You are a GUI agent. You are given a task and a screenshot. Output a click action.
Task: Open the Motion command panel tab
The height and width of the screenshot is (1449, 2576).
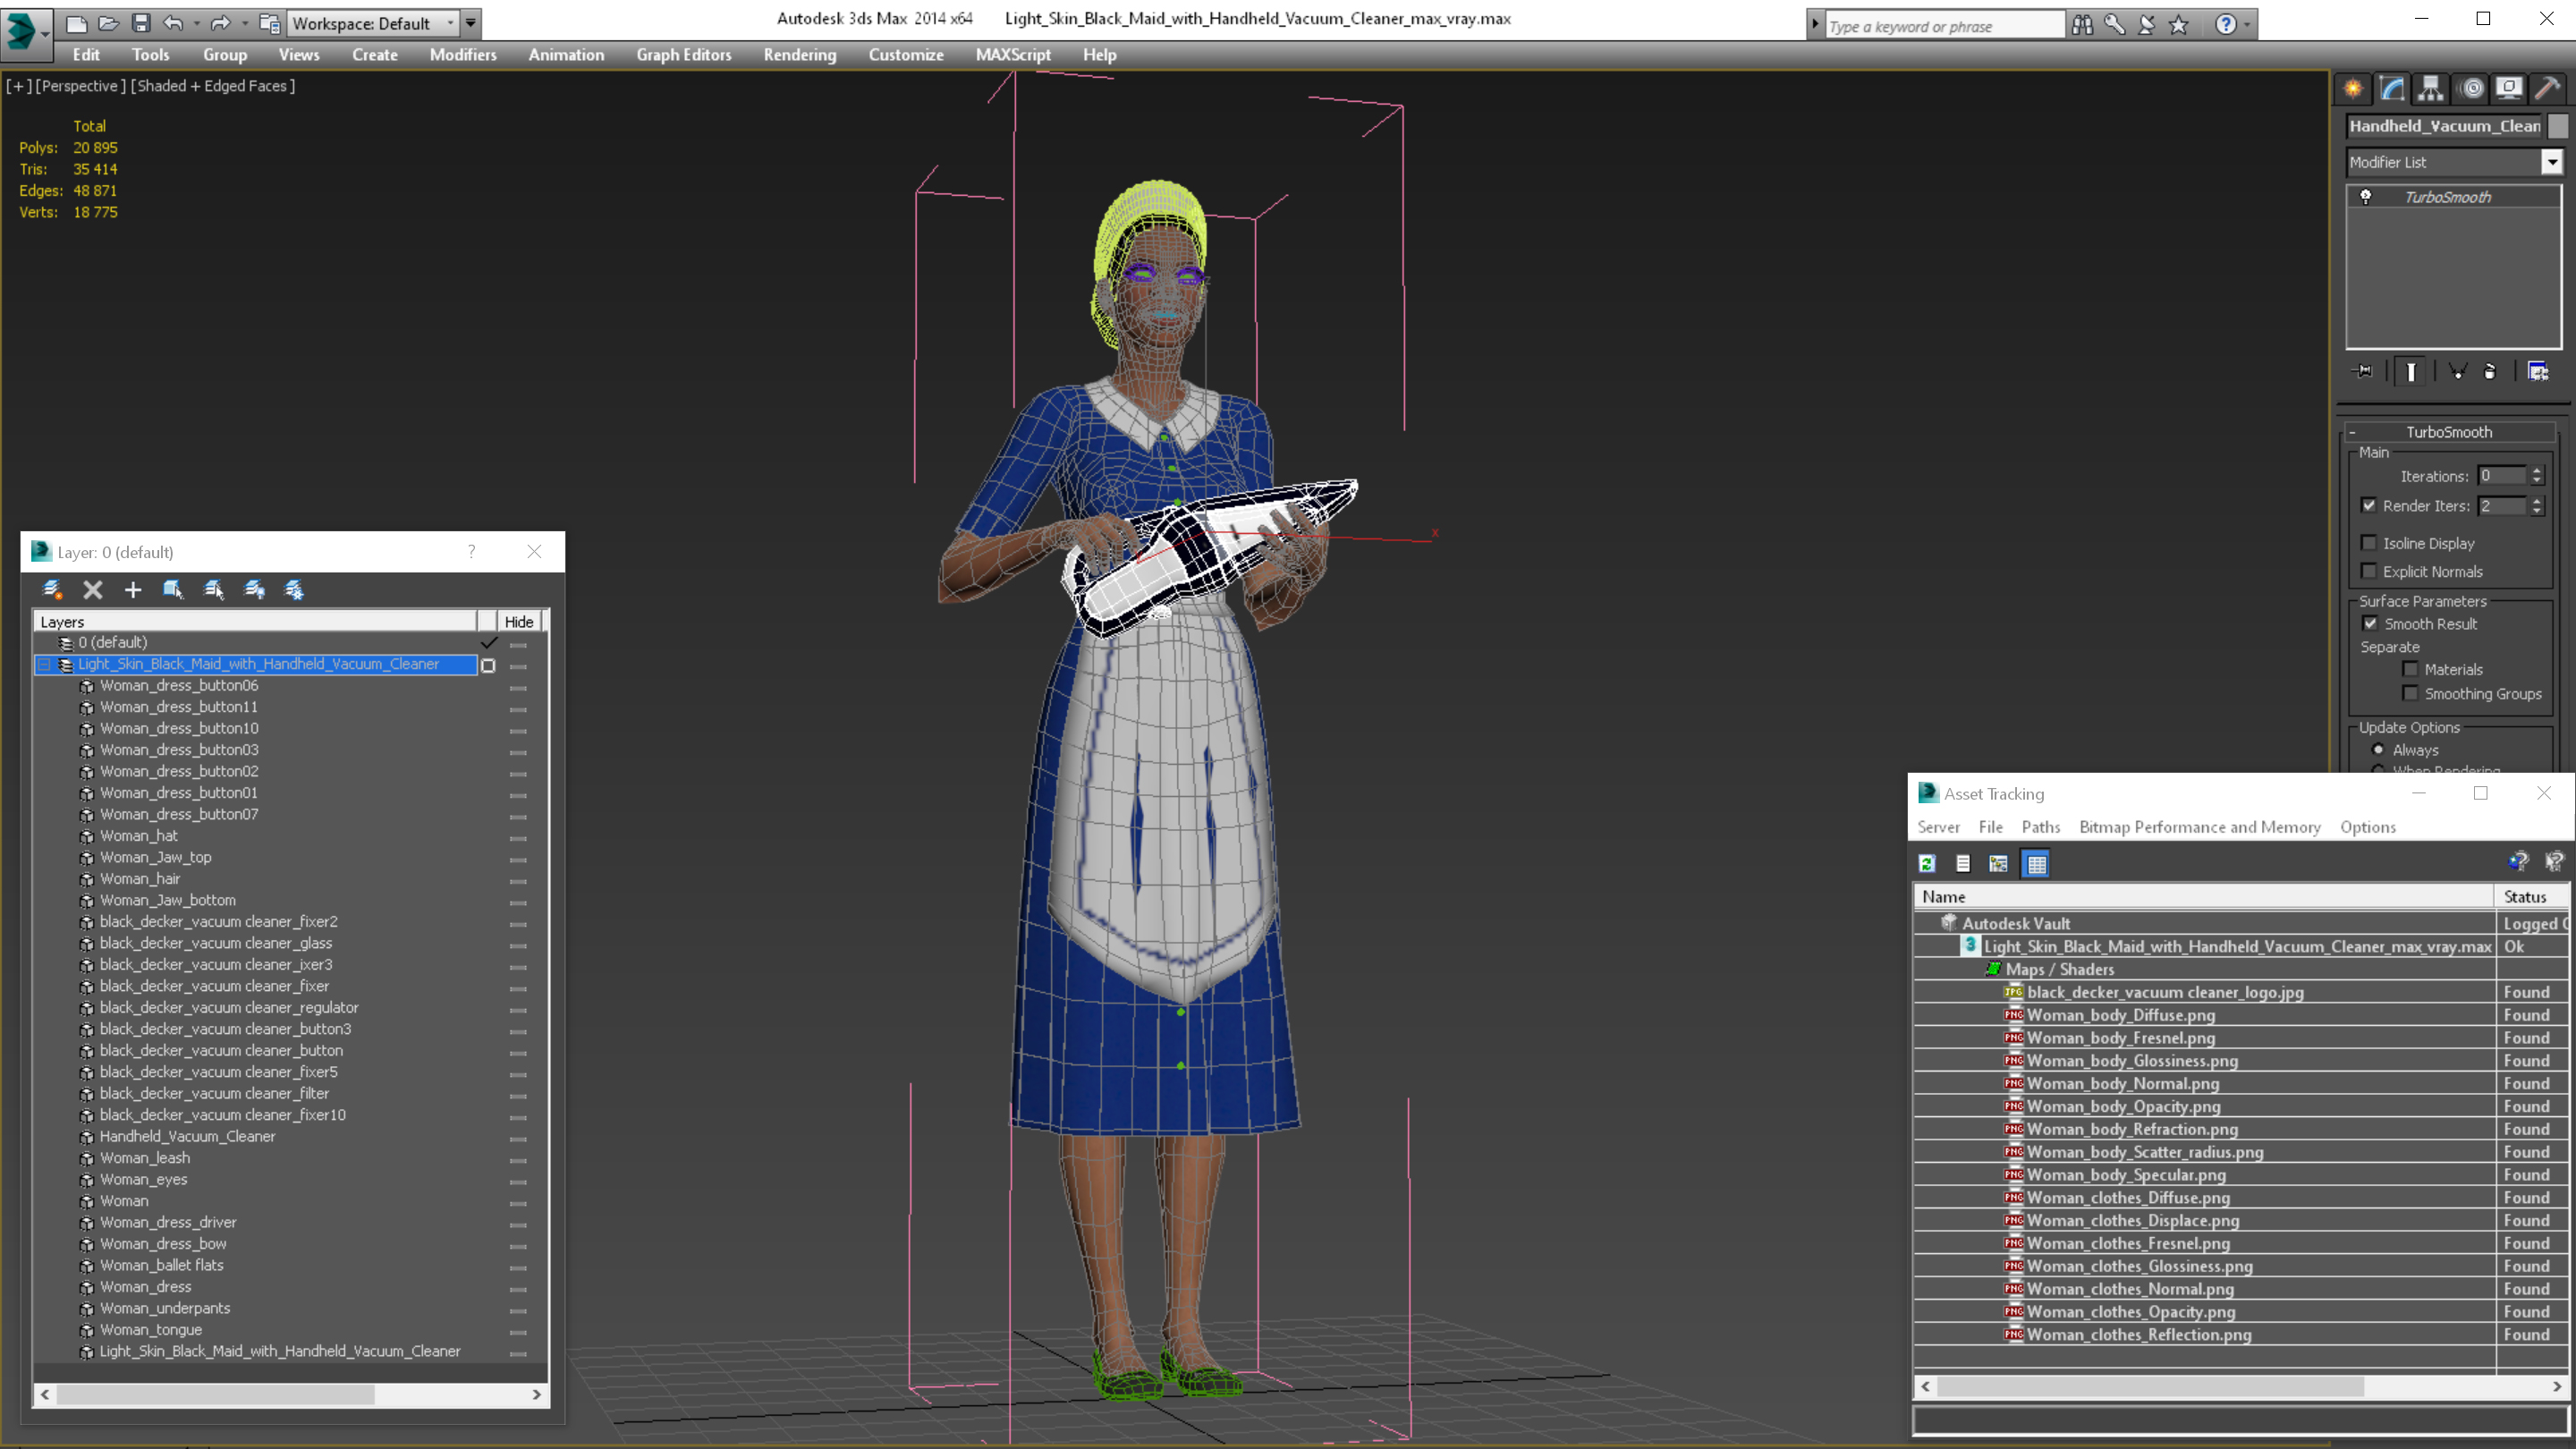click(2471, 89)
